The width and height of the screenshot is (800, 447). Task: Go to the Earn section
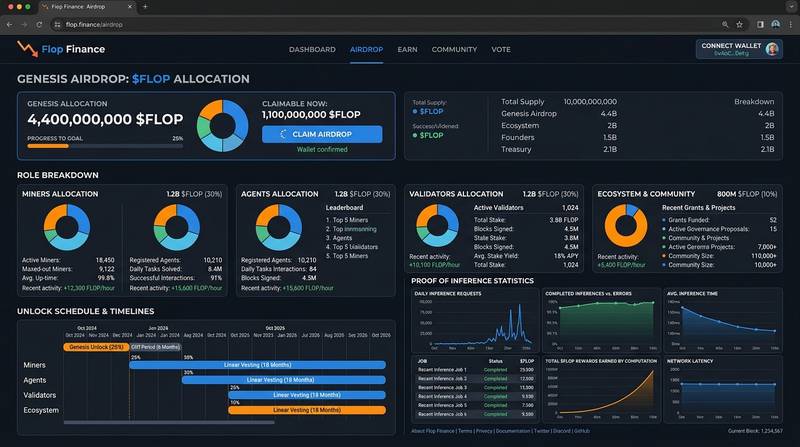tap(407, 49)
